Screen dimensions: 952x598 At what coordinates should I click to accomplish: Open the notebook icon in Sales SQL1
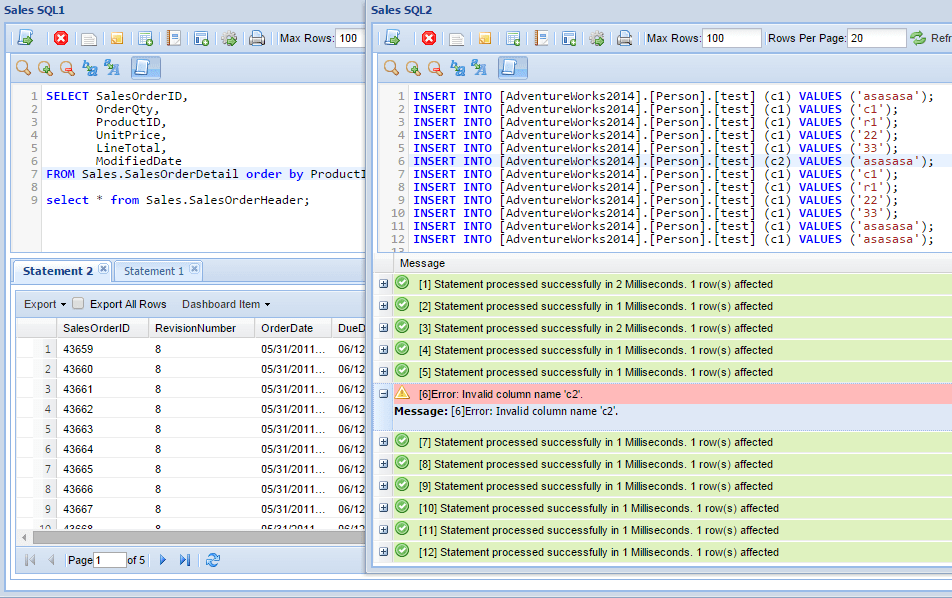174,39
